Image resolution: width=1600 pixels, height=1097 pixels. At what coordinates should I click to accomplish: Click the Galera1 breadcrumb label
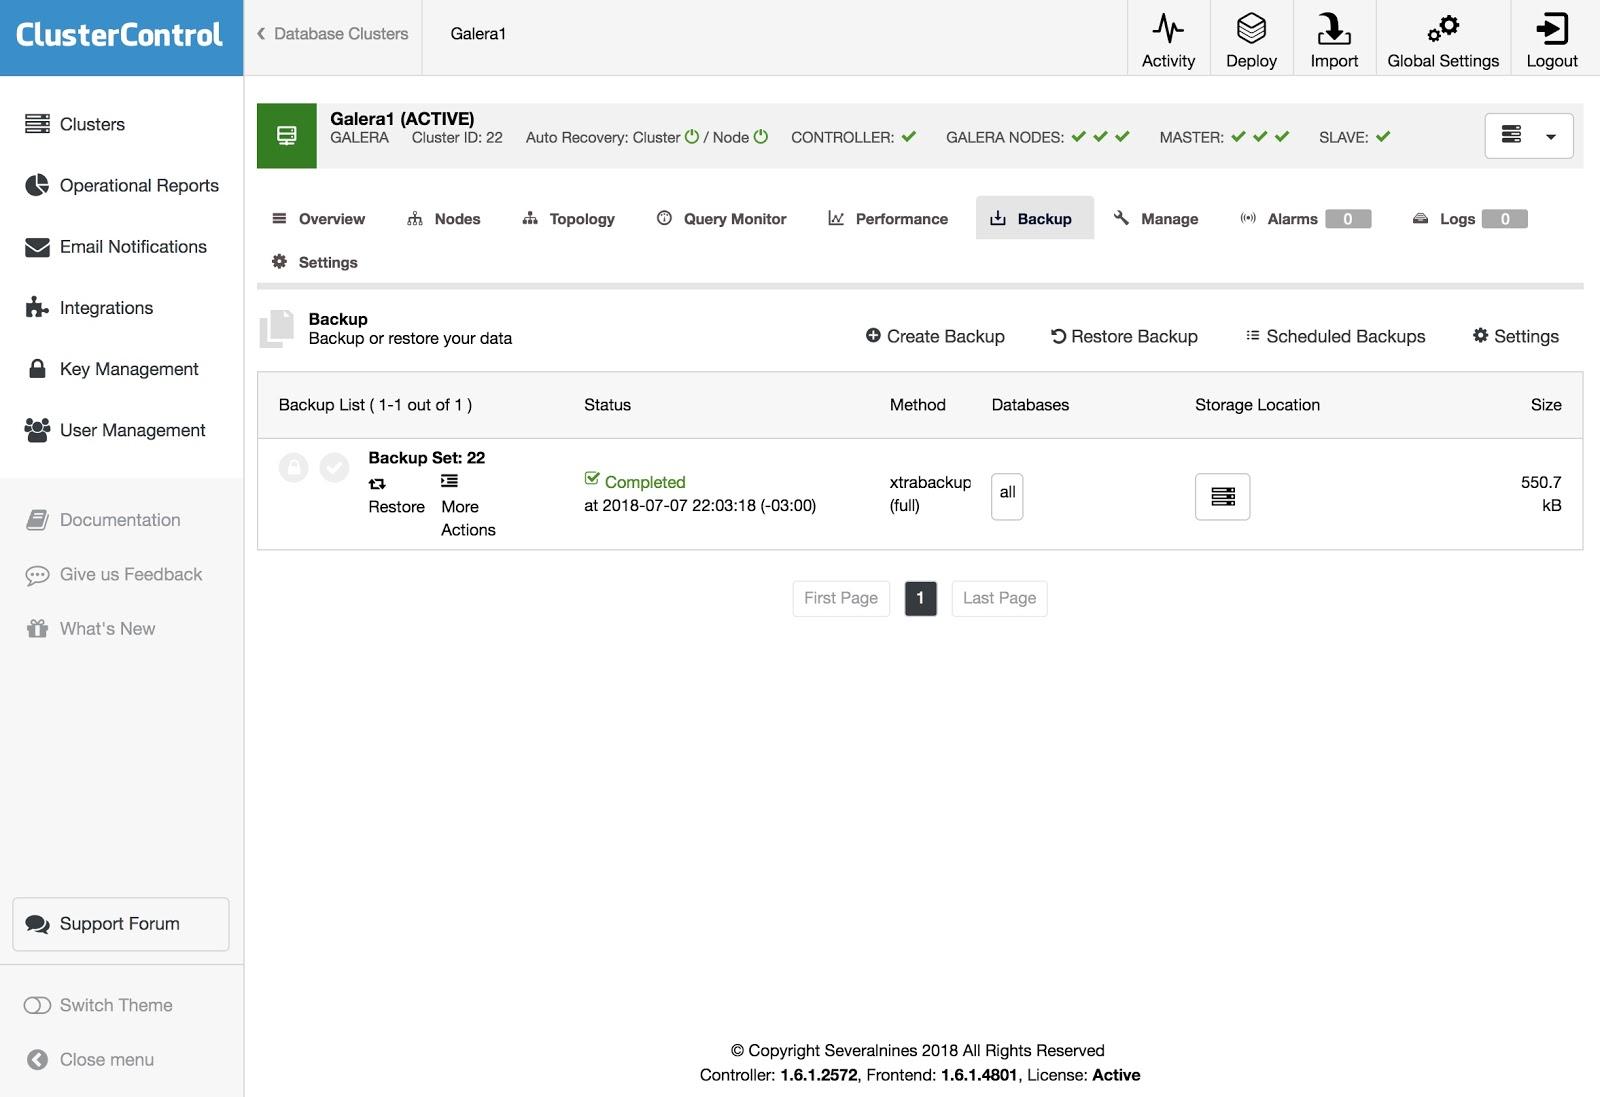[x=478, y=34]
